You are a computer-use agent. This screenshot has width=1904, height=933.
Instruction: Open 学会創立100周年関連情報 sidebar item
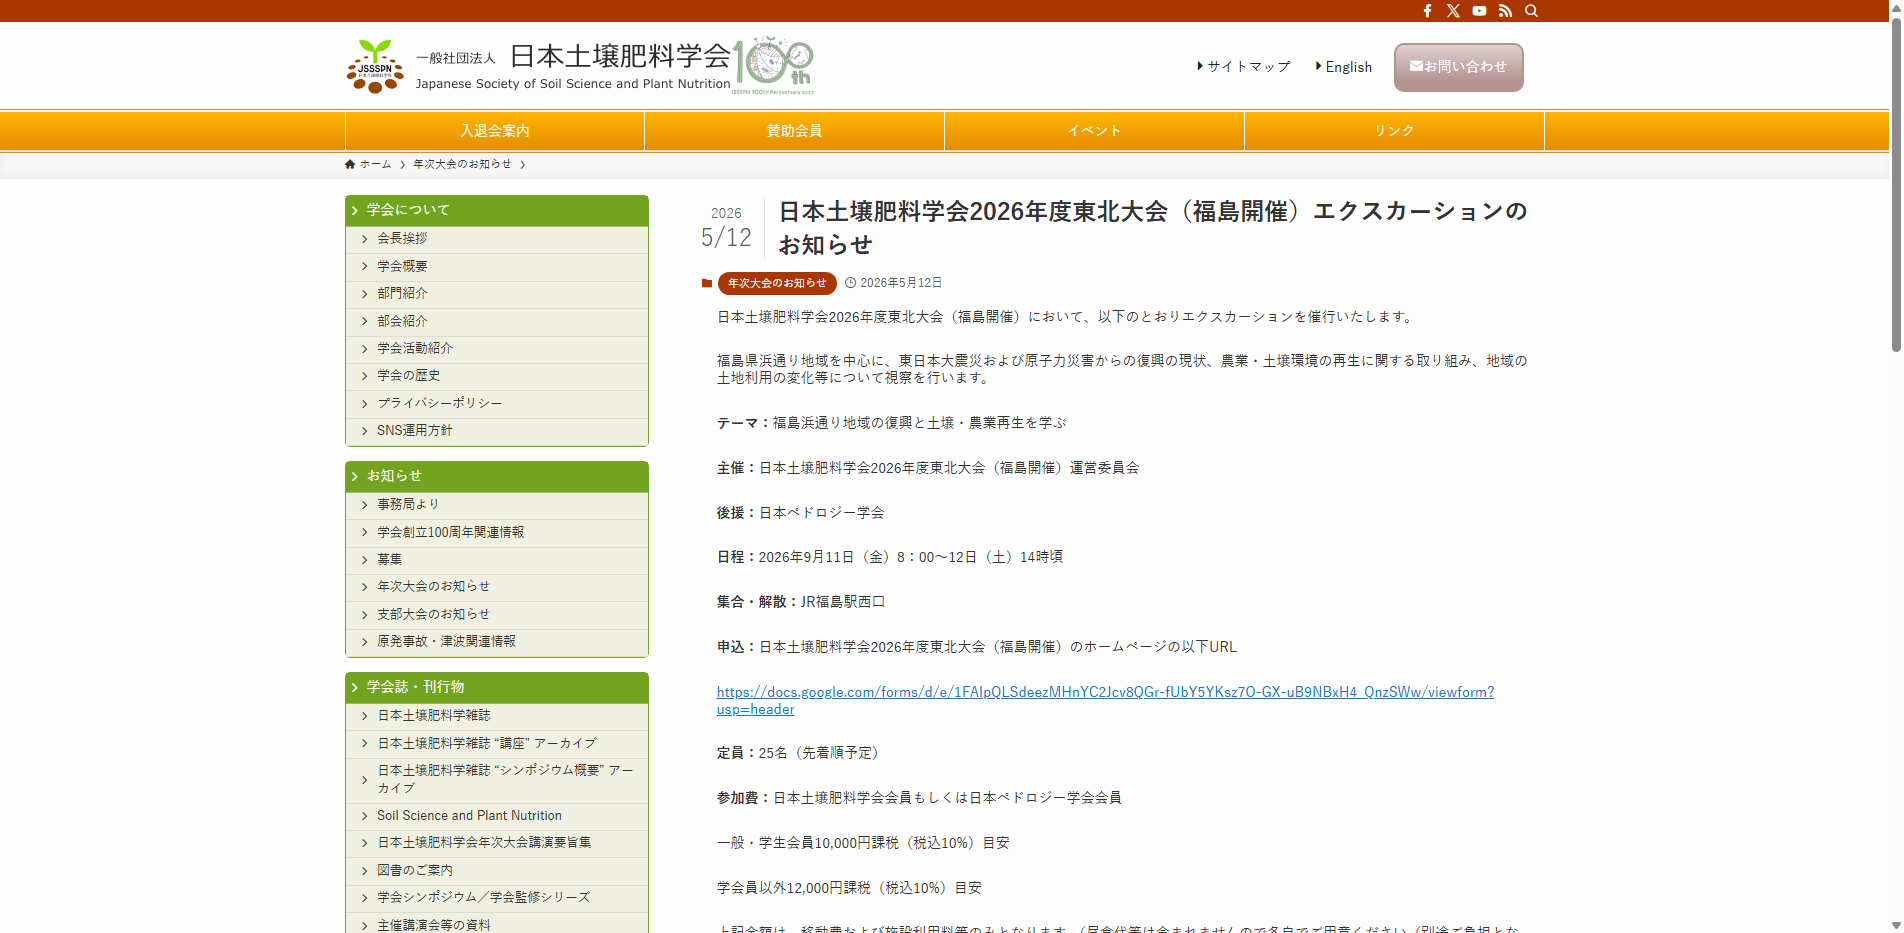pos(497,532)
